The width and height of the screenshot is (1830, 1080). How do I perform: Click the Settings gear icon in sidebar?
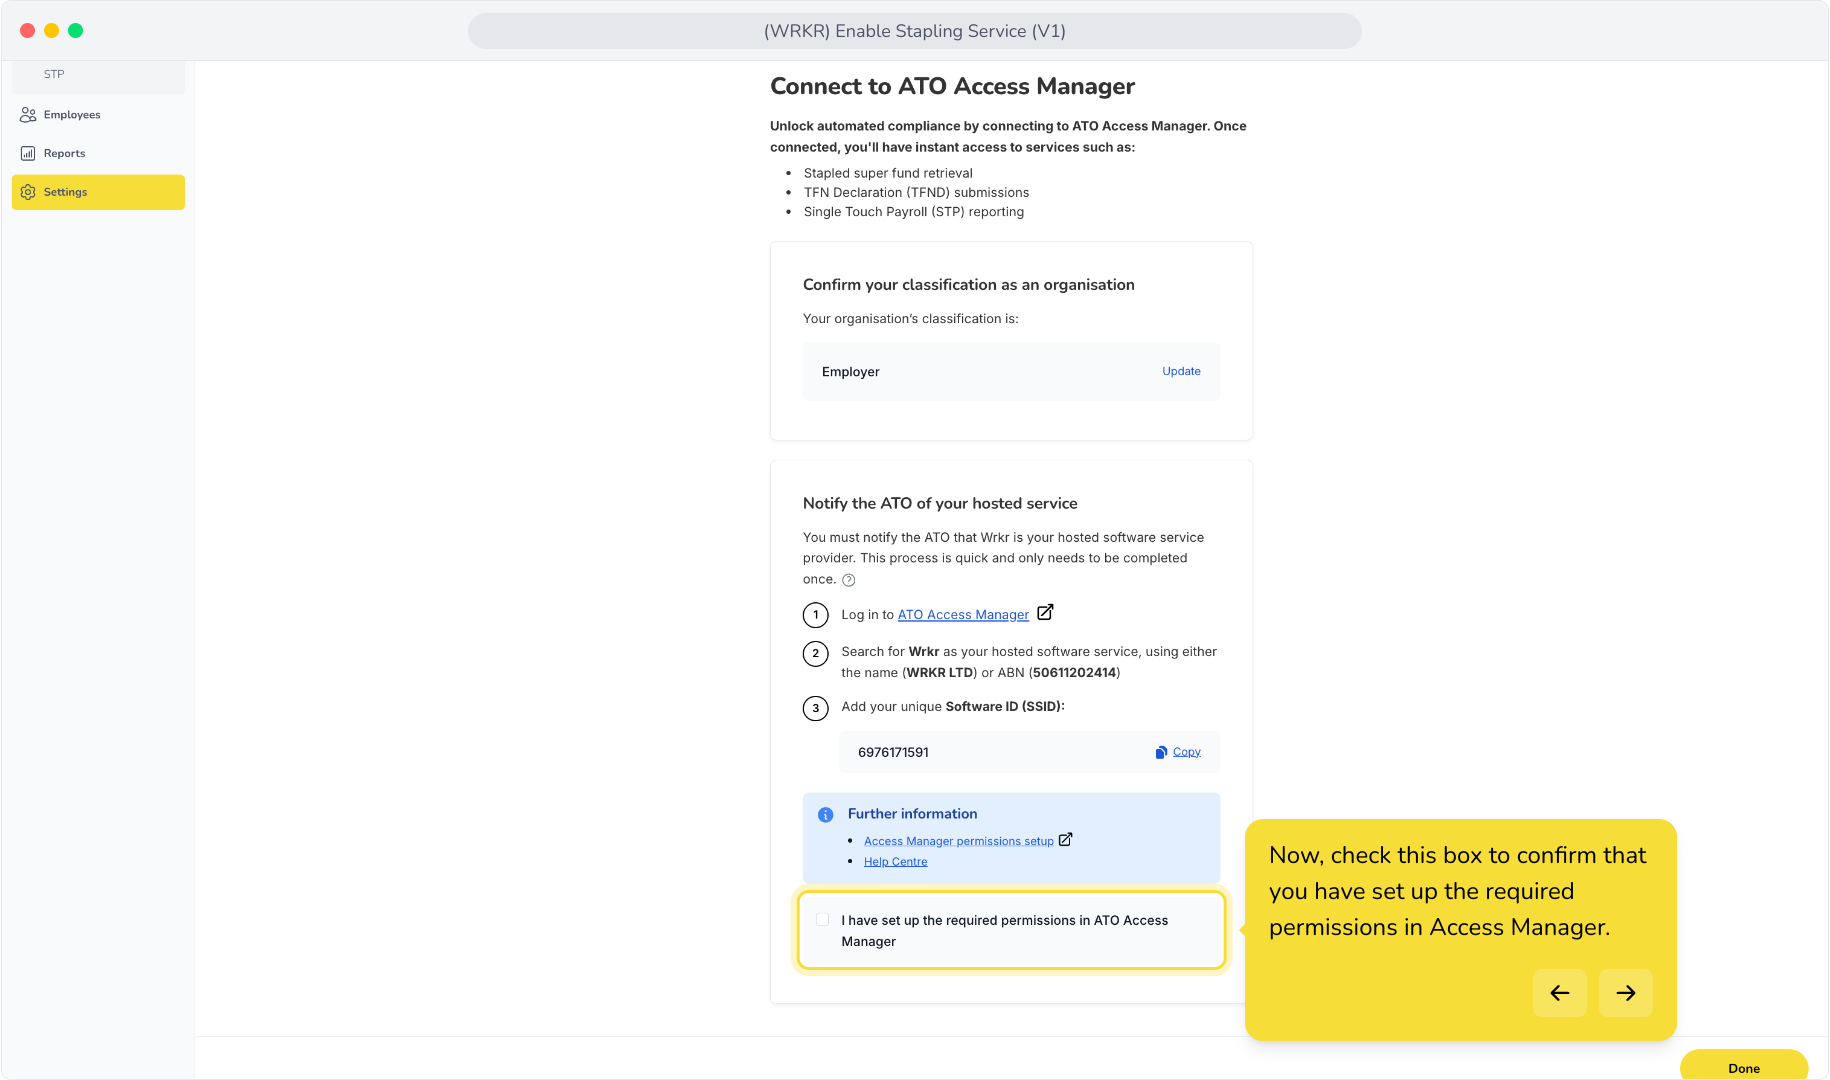tap(28, 192)
